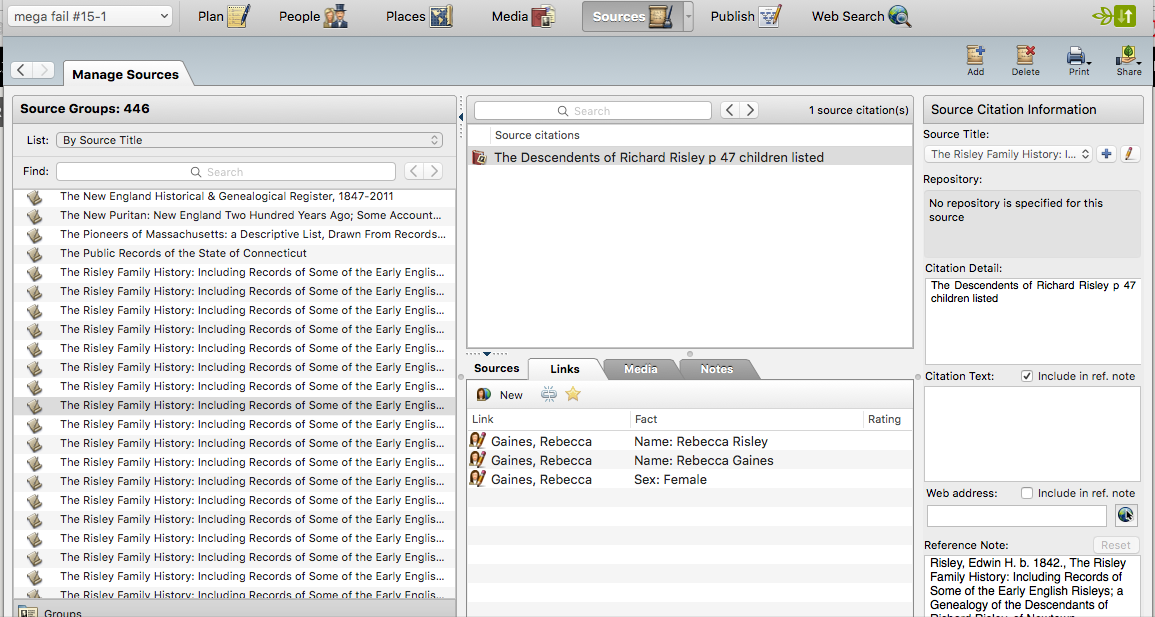The image size is (1155, 617).
Task: Open the People workspace
Action: pos(313,16)
